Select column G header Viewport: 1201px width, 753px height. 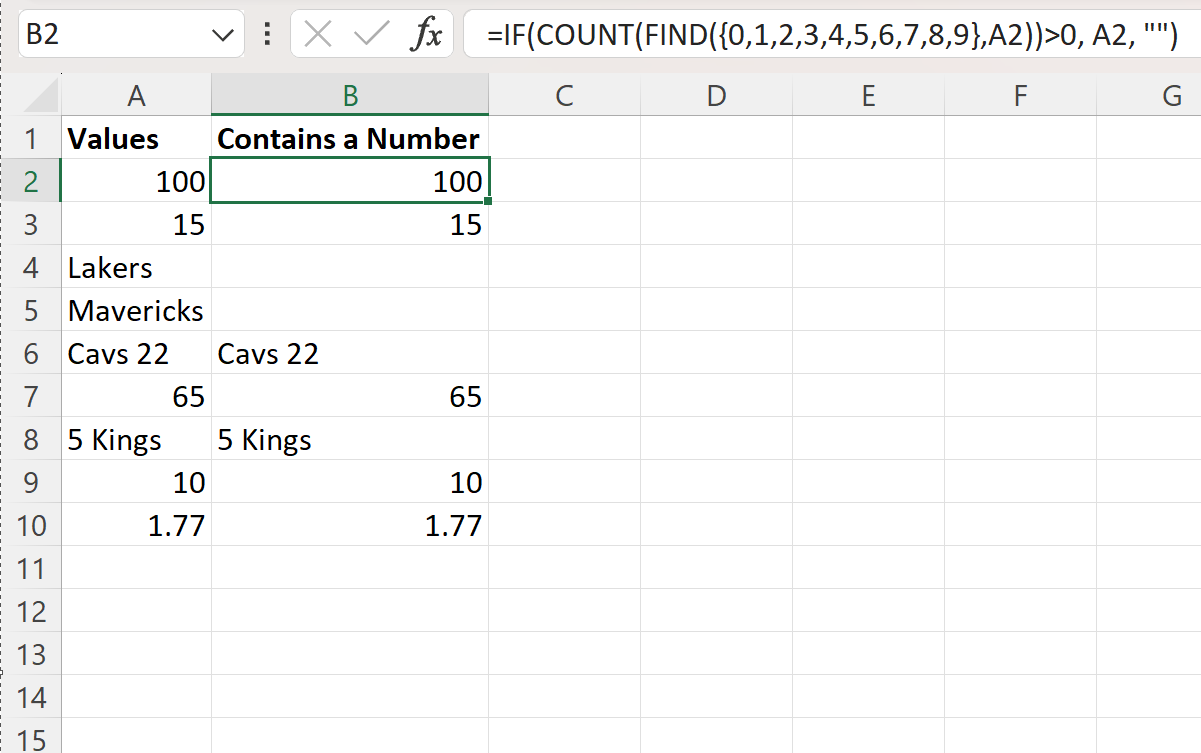pyautogui.click(x=1170, y=95)
